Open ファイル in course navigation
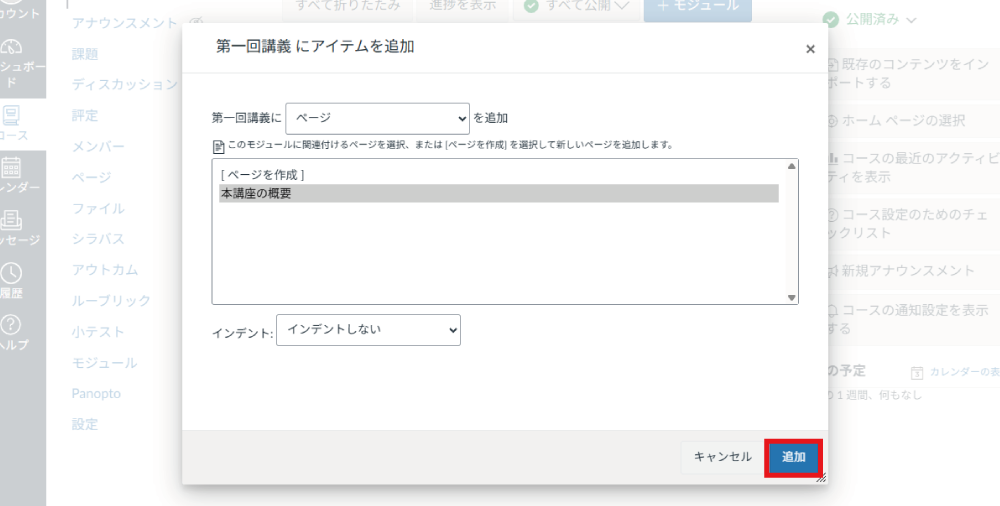Viewport: 1000px width, 506px height. 98,209
